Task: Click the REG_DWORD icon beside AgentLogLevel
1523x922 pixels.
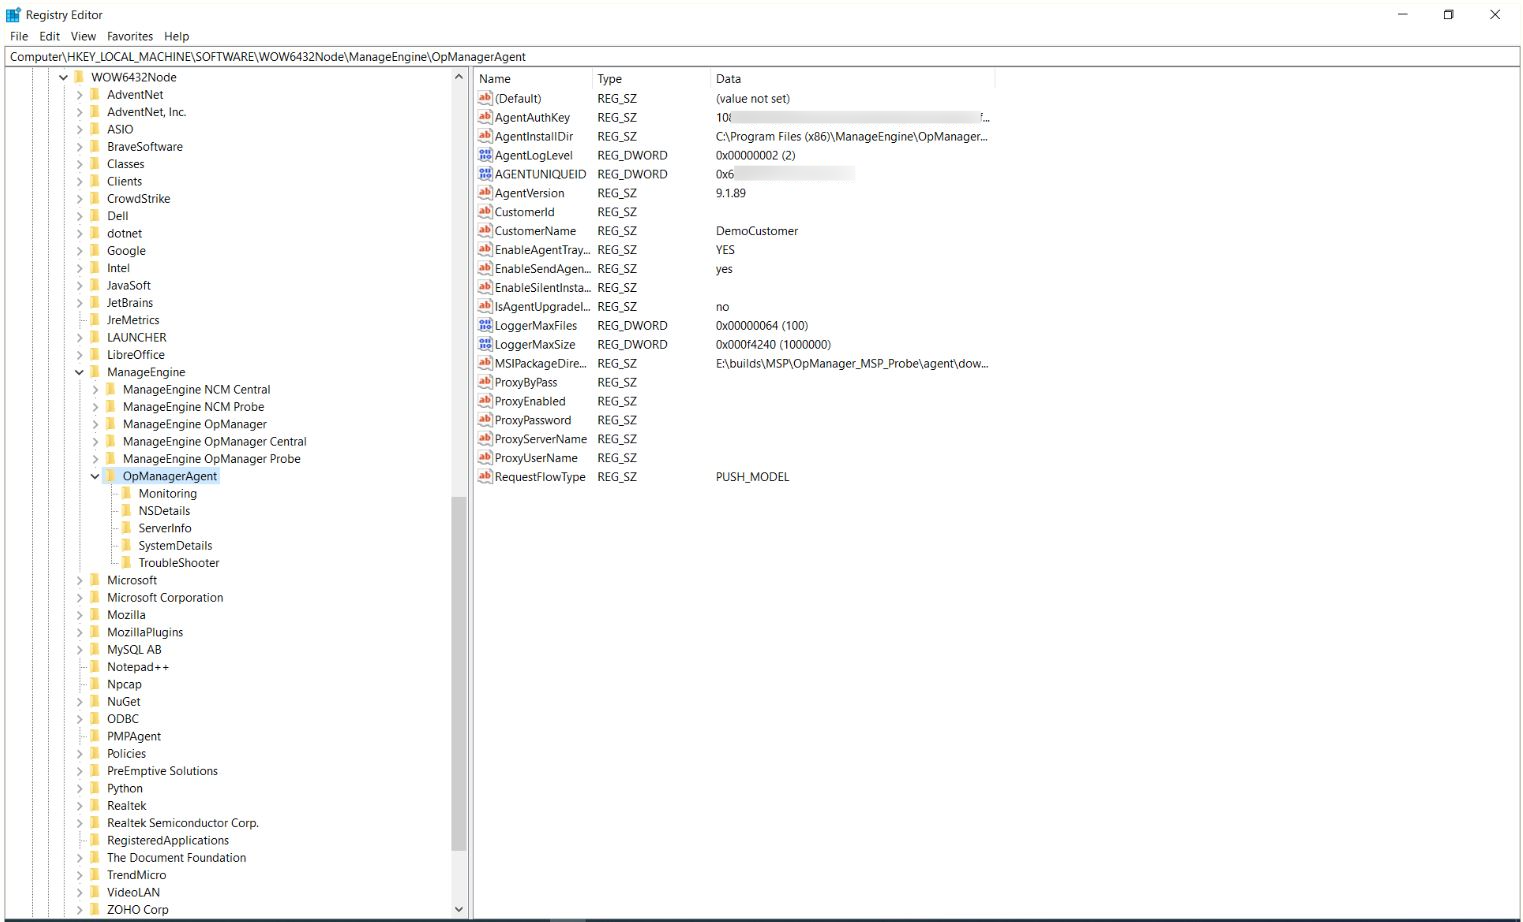Action: pos(484,155)
